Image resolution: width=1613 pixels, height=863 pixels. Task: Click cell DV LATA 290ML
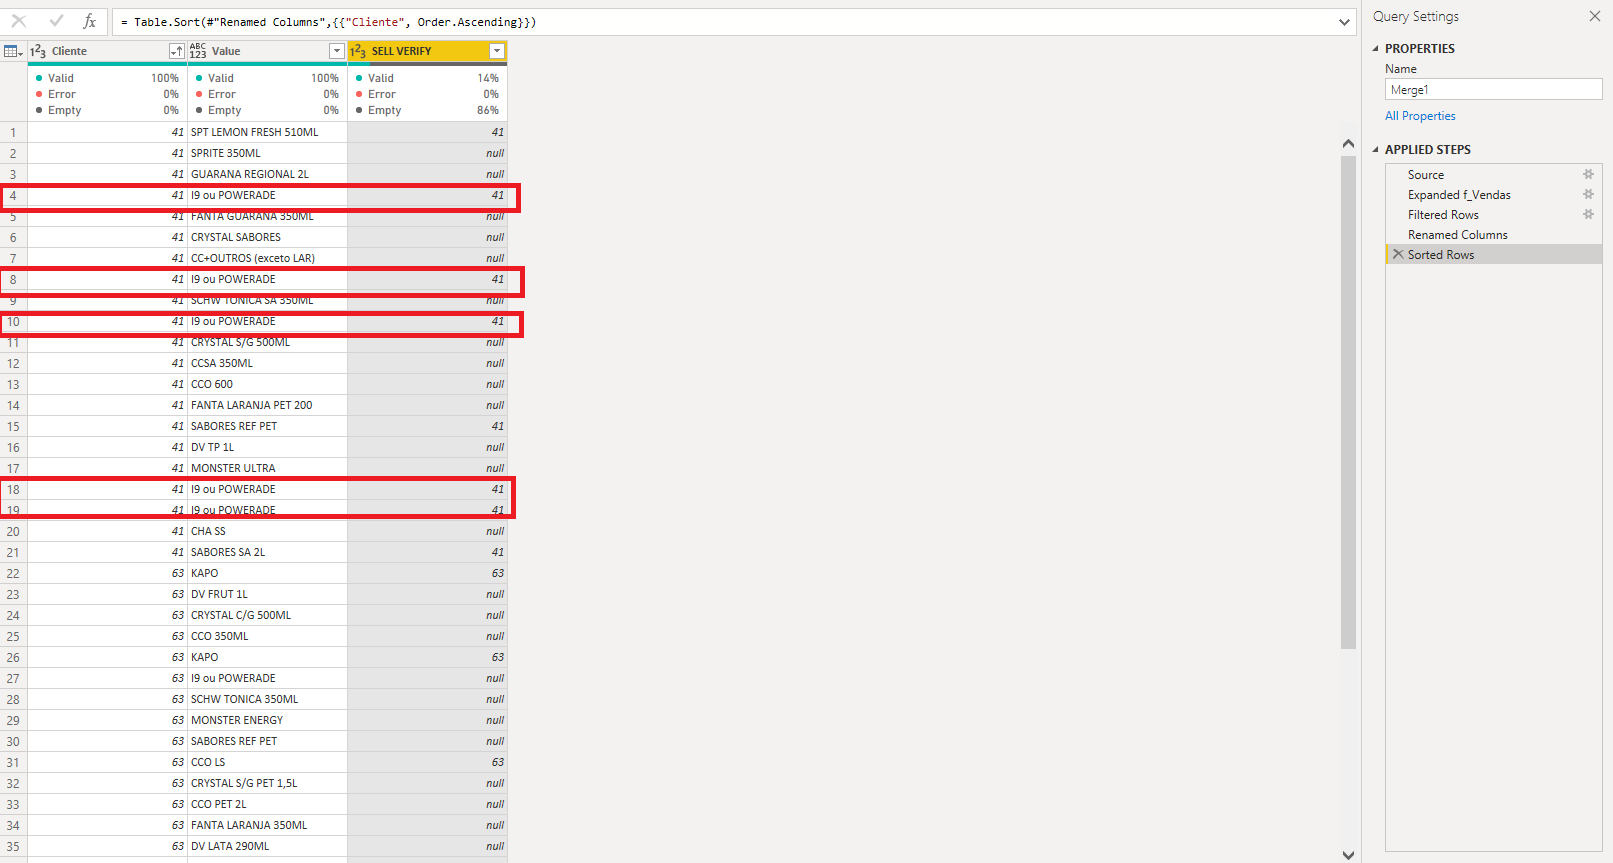[x=267, y=846]
